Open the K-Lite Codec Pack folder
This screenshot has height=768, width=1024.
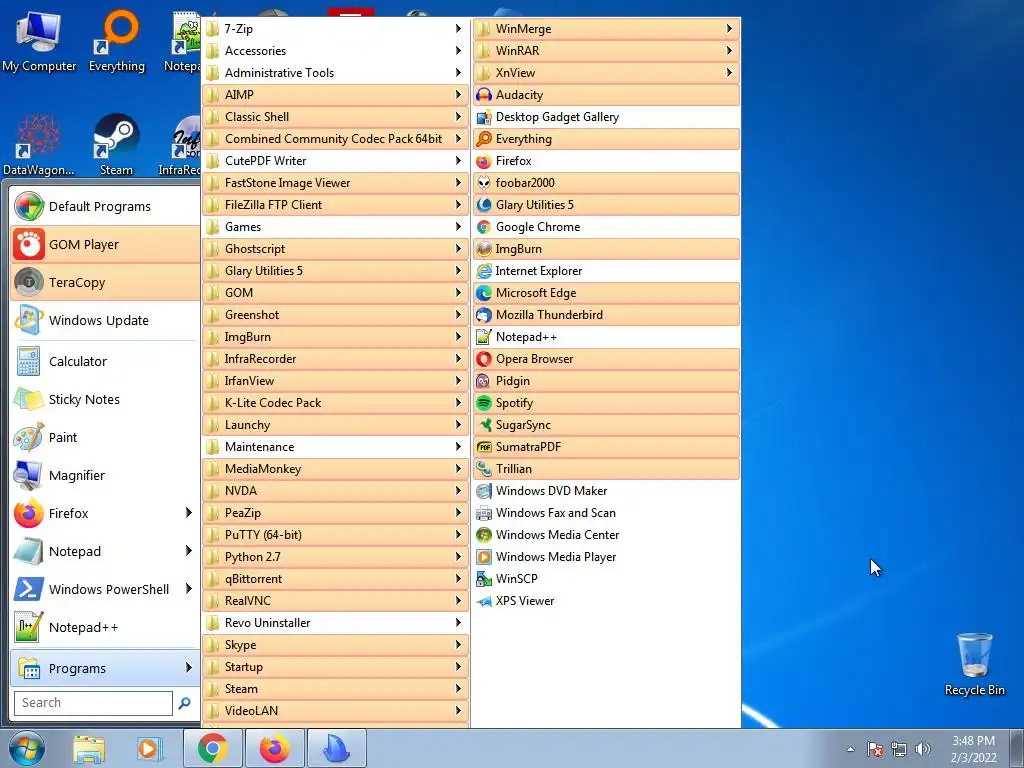click(x=336, y=403)
